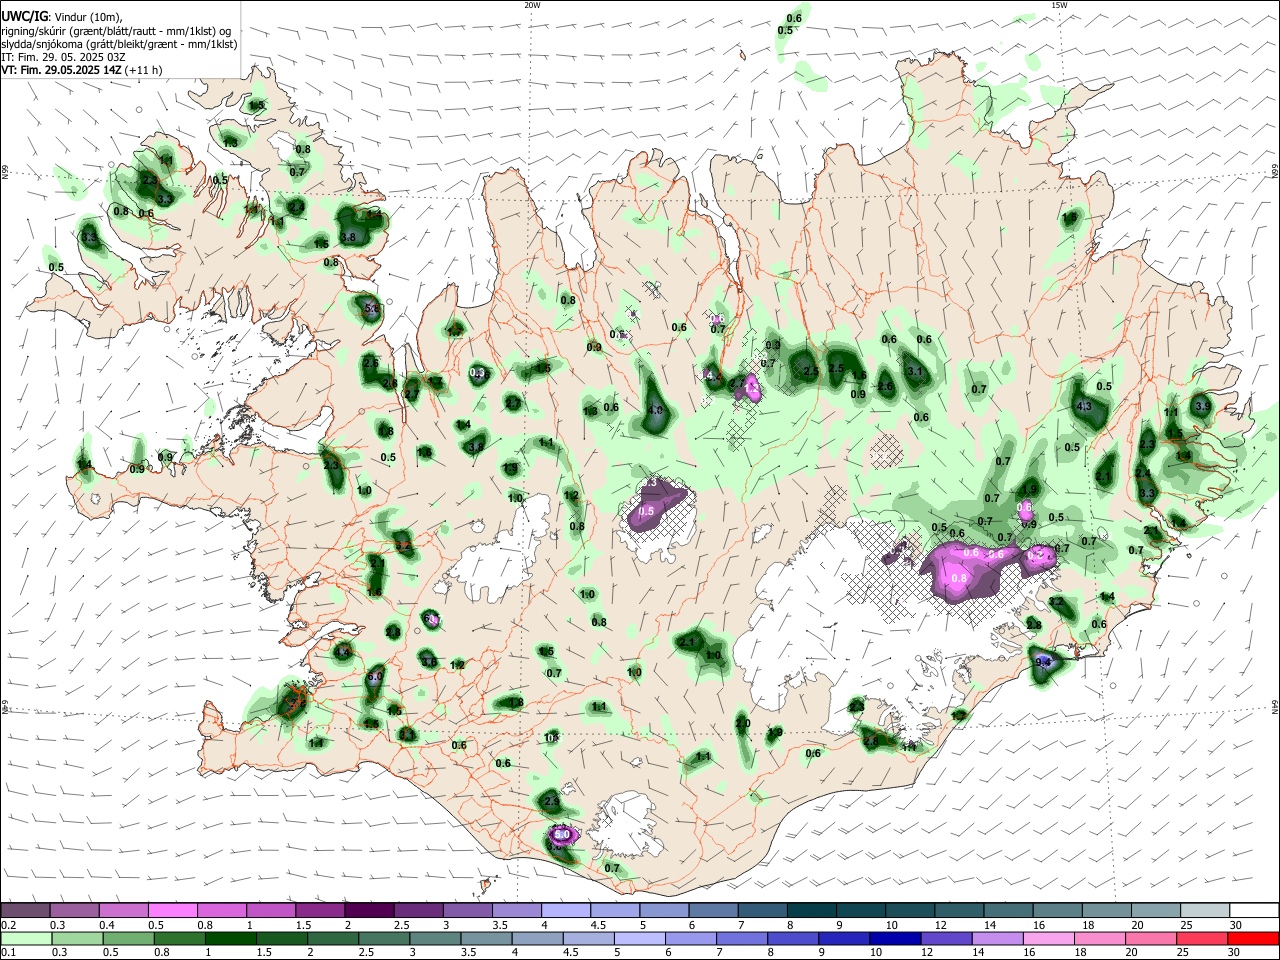1280x960 pixels.
Task: Click the white 0.8 inside pink snowfall area
Action: (x=959, y=578)
